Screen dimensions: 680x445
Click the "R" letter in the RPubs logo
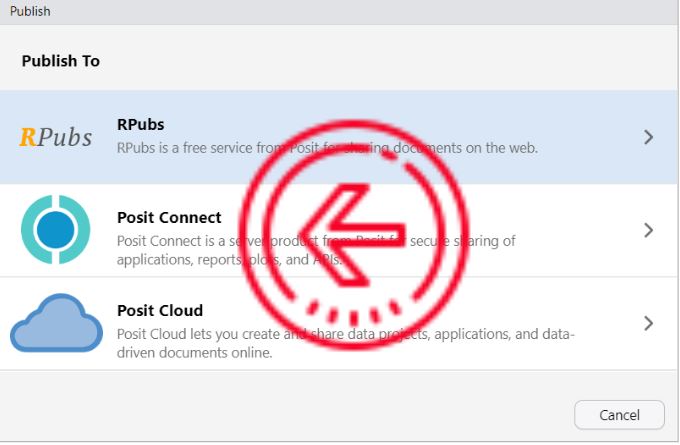coord(27,137)
